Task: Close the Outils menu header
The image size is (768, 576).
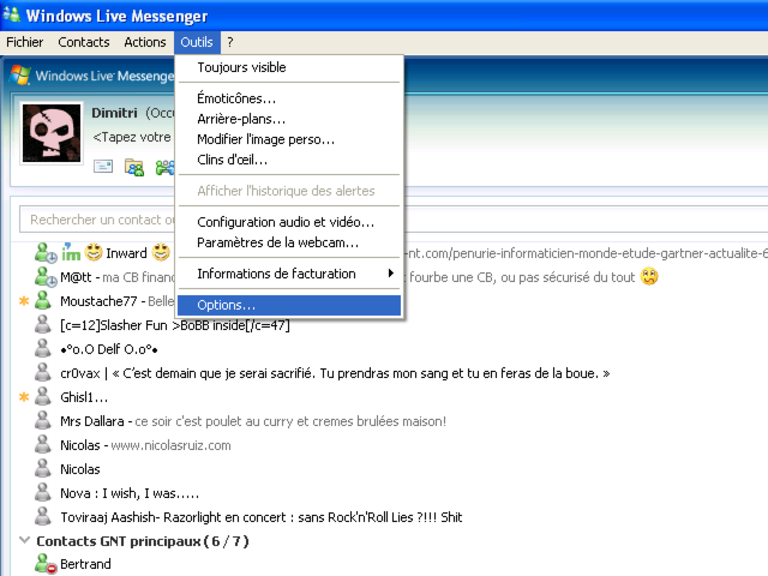Action: click(197, 42)
